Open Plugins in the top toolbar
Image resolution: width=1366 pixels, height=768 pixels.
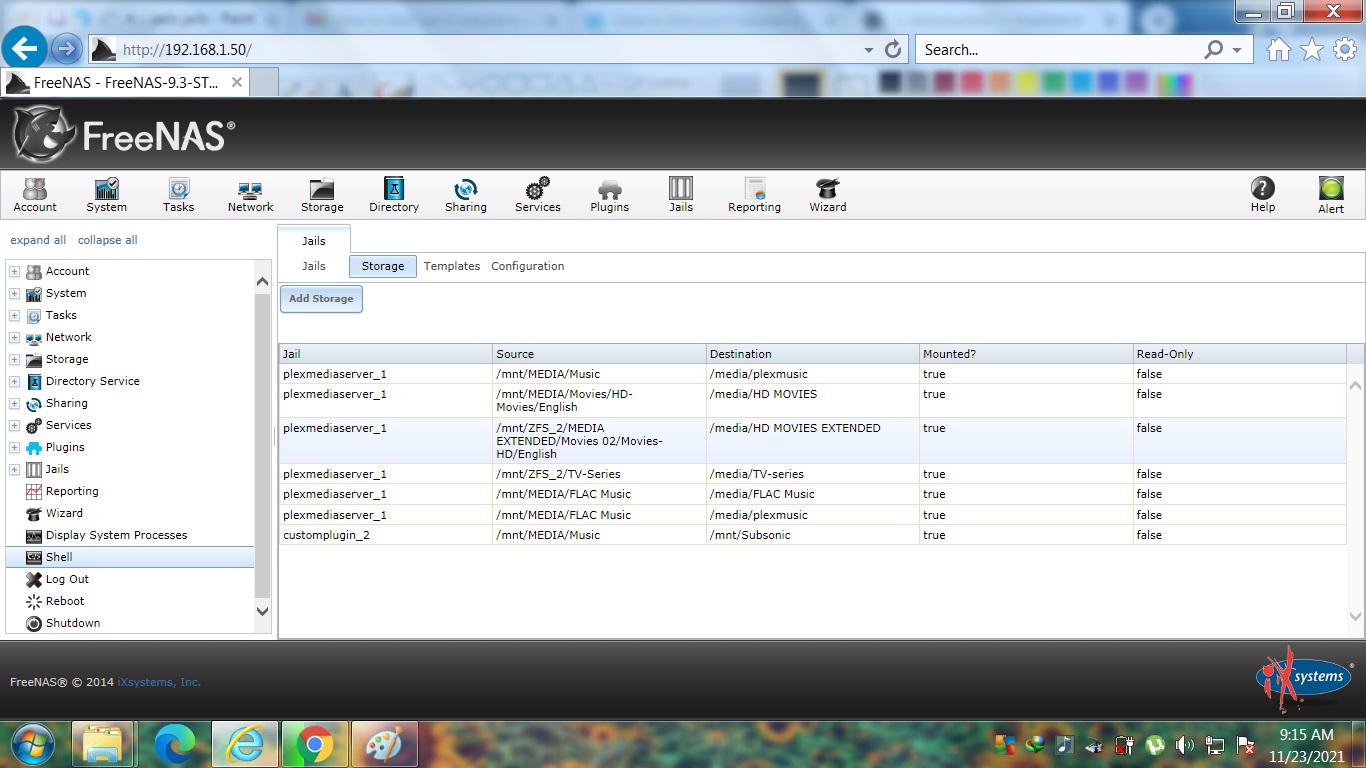[609, 195]
